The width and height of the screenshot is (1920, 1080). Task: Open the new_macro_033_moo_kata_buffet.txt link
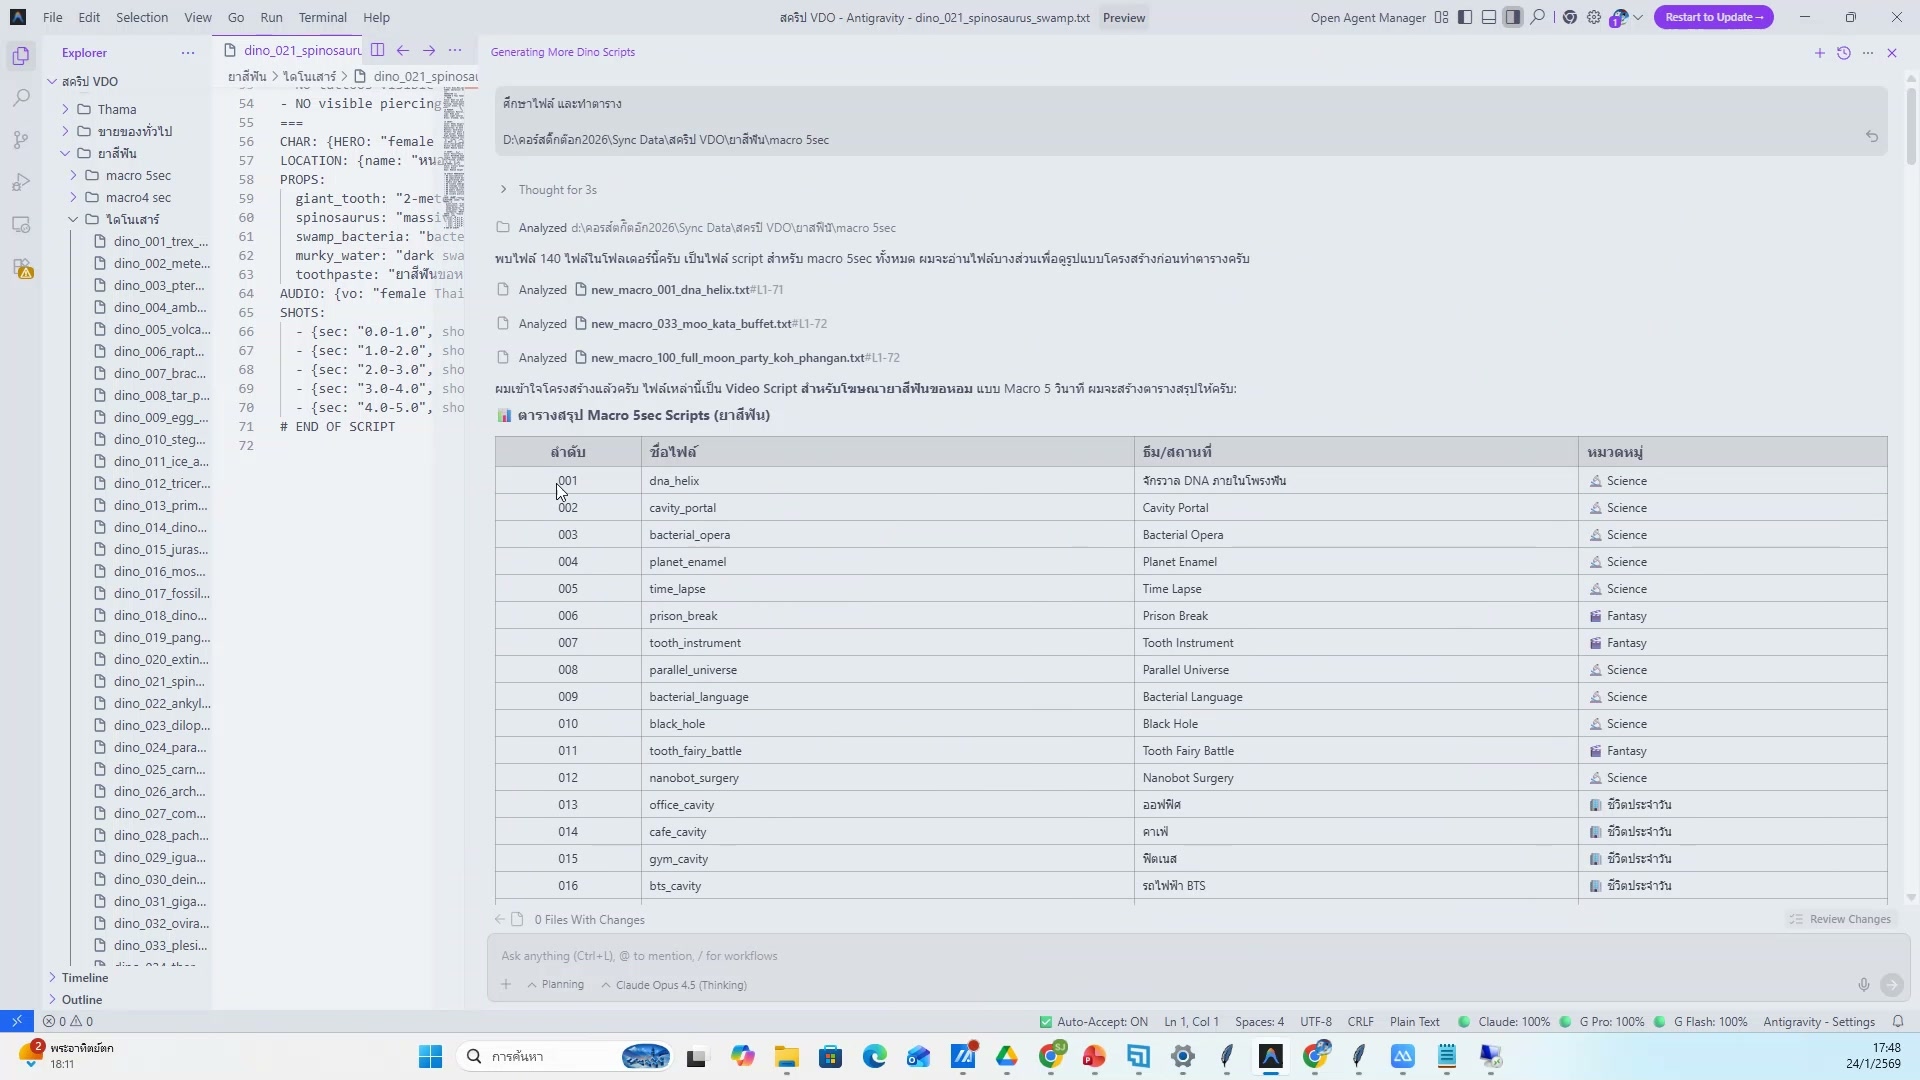click(x=690, y=324)
